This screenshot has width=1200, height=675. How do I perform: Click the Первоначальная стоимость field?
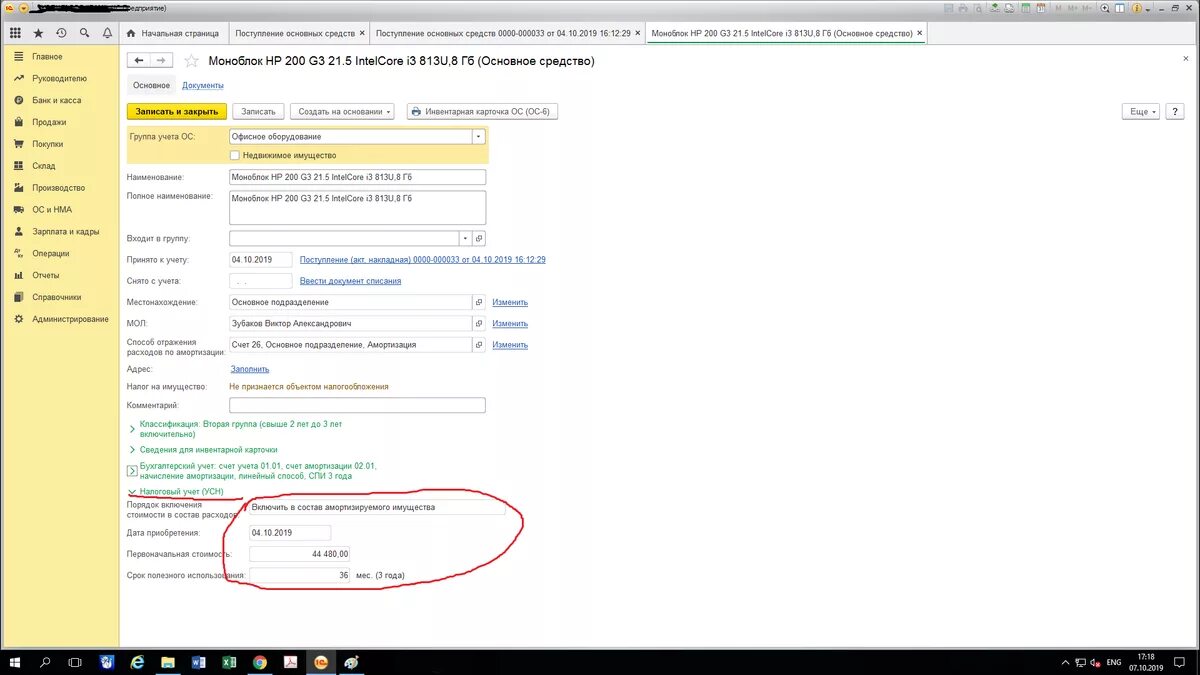point(300,554)
